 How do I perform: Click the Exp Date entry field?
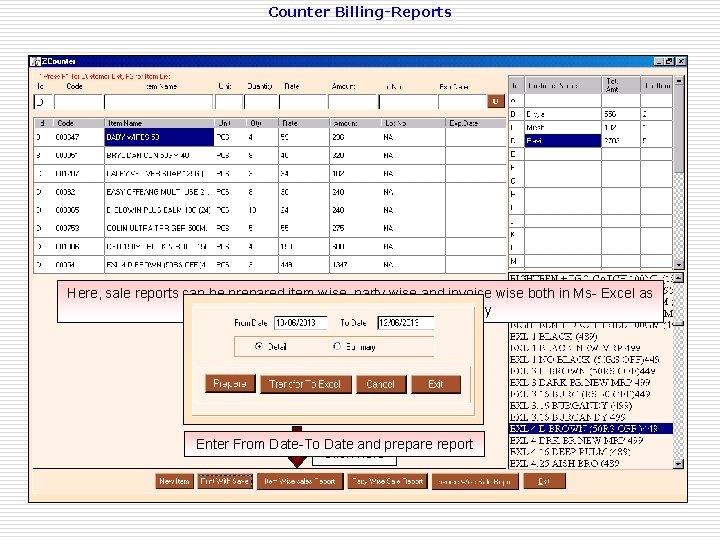(x=462, y=102)
